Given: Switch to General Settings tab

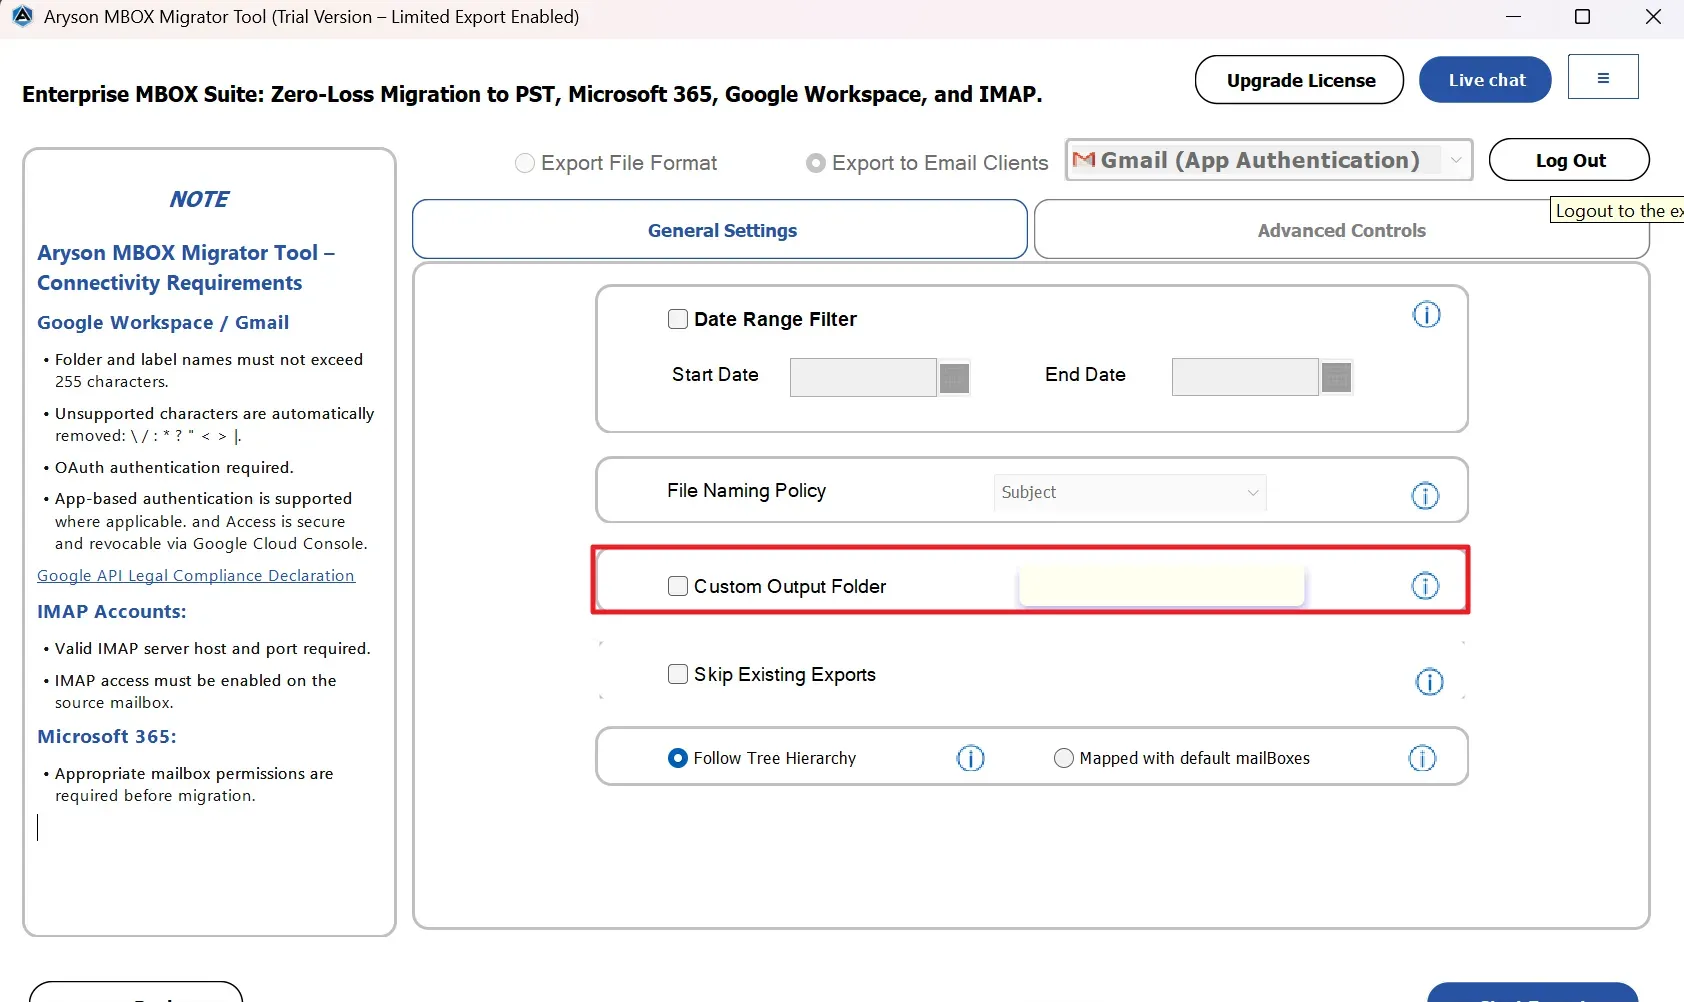Looking at the screenshot, I should click(x=720, y=230).
